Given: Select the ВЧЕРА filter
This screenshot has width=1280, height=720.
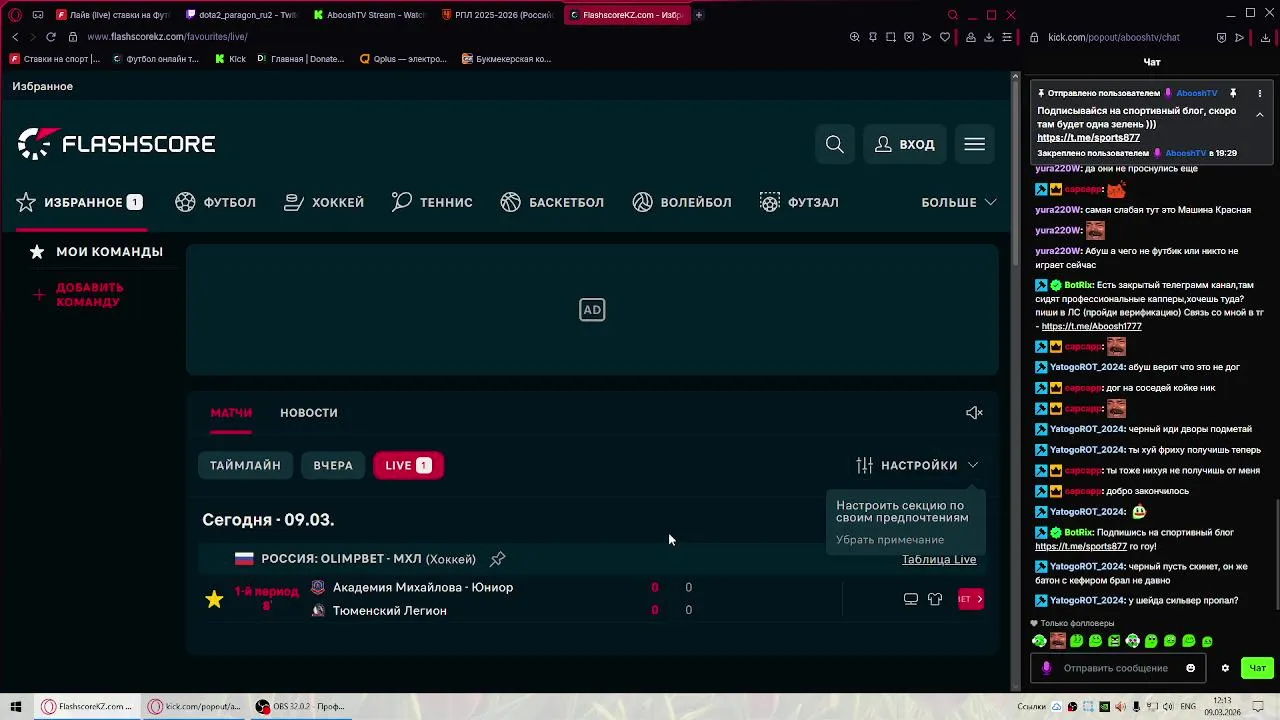Looking at the screenshot, I should pyautogui.click(x=333, y=465).
